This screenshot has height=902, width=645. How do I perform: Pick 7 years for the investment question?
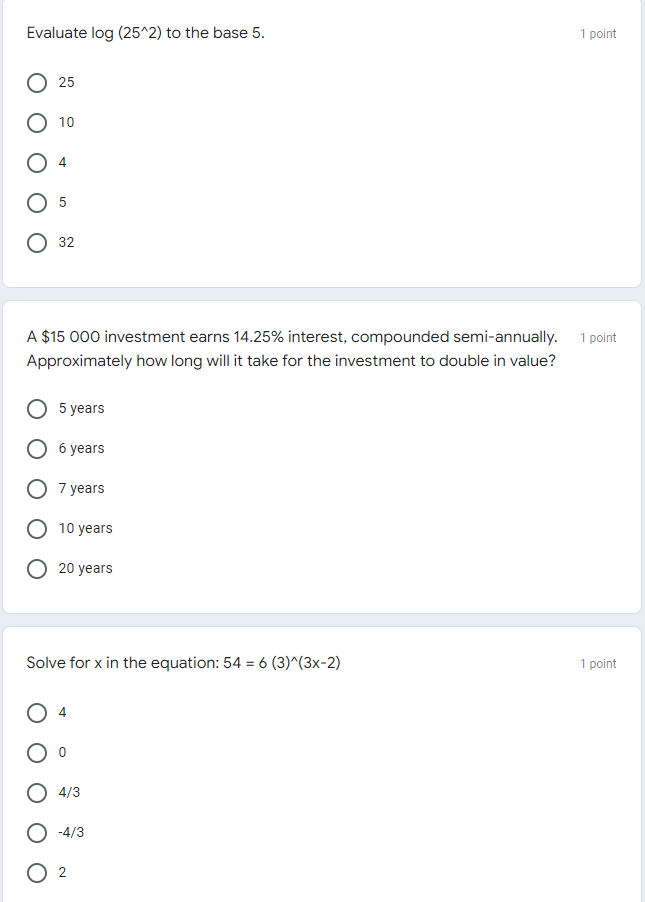pos(37,488)
